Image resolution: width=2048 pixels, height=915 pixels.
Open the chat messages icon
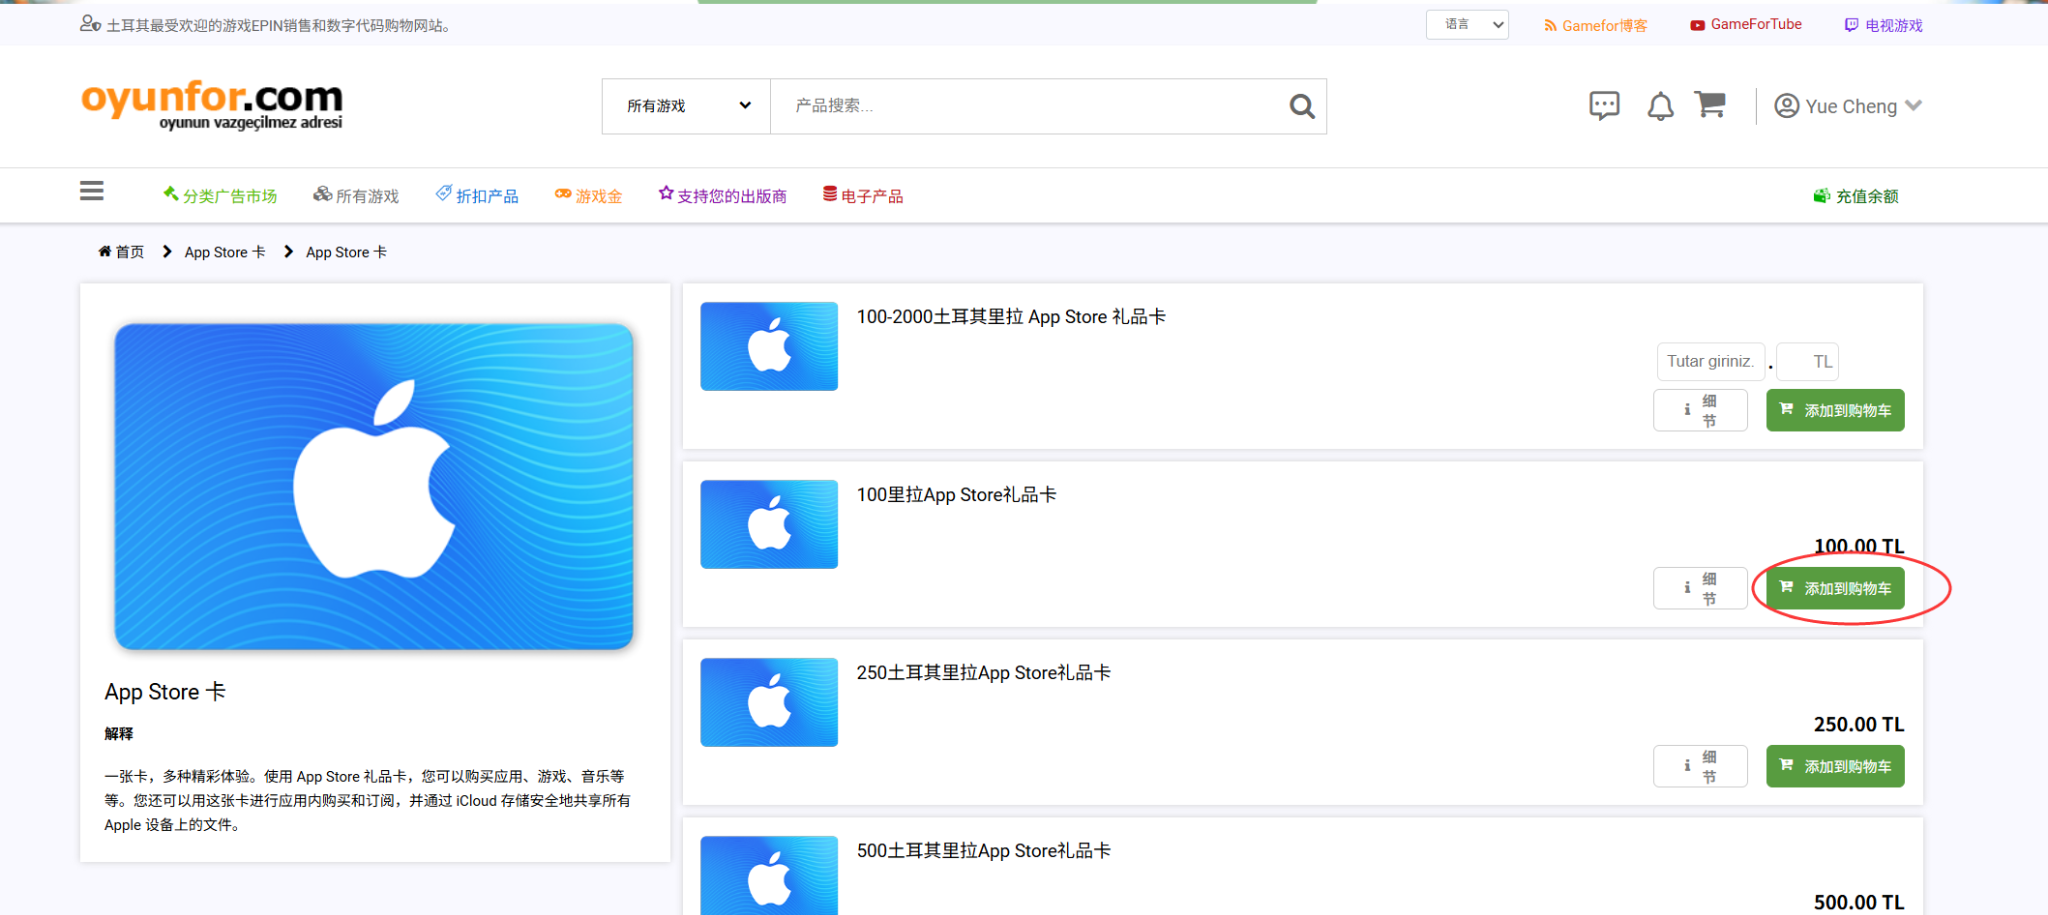pyautogui.click(x=1604, y=105)
